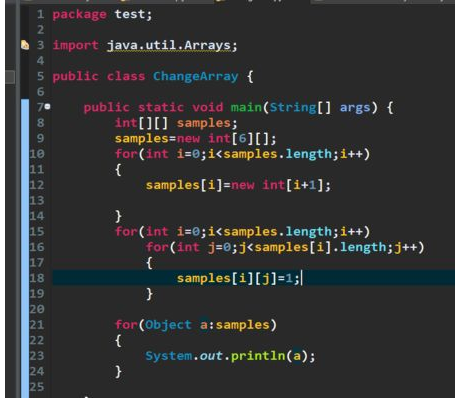This screenshot has width=457, height=398.
Task: Click 'int[6][]' on line 9
Action: pos(239,138)
